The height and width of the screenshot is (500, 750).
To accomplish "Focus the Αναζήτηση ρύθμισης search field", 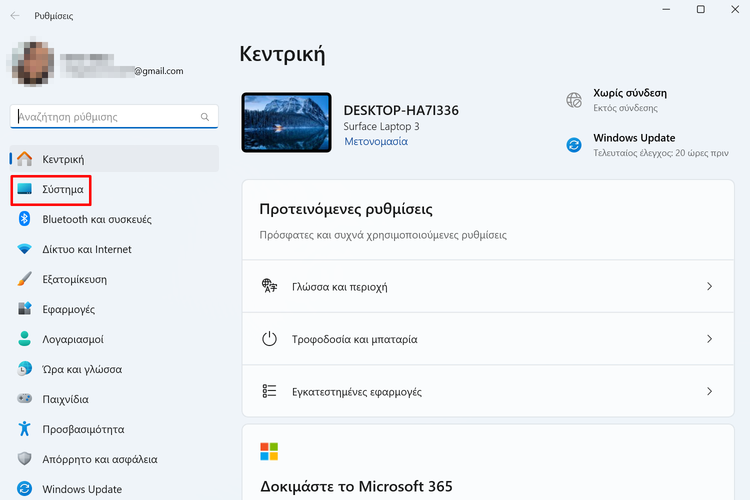I will pos(114,117).
